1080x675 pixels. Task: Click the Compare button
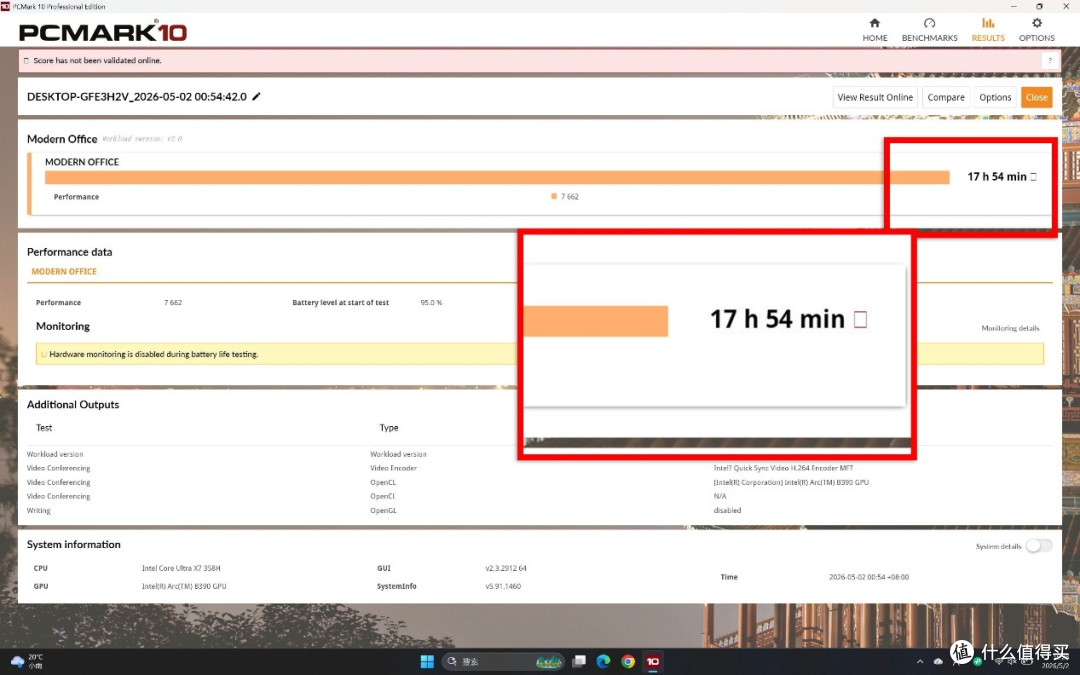click(946, 98)
